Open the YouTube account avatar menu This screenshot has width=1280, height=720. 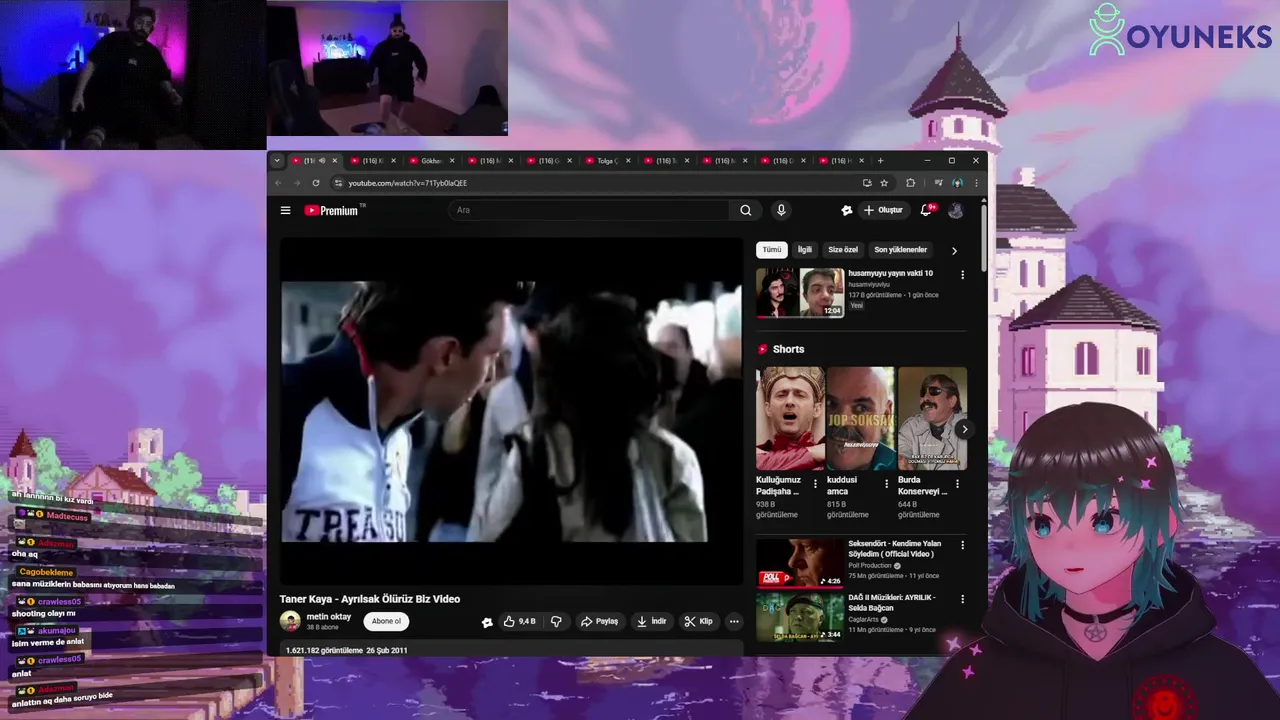(955, 210)
